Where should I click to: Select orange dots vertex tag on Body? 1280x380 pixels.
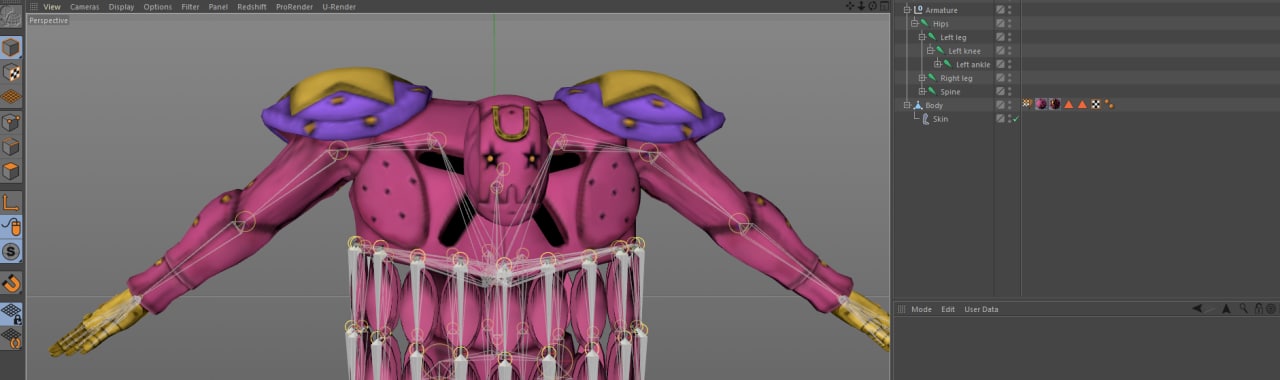coord(1109,104)
